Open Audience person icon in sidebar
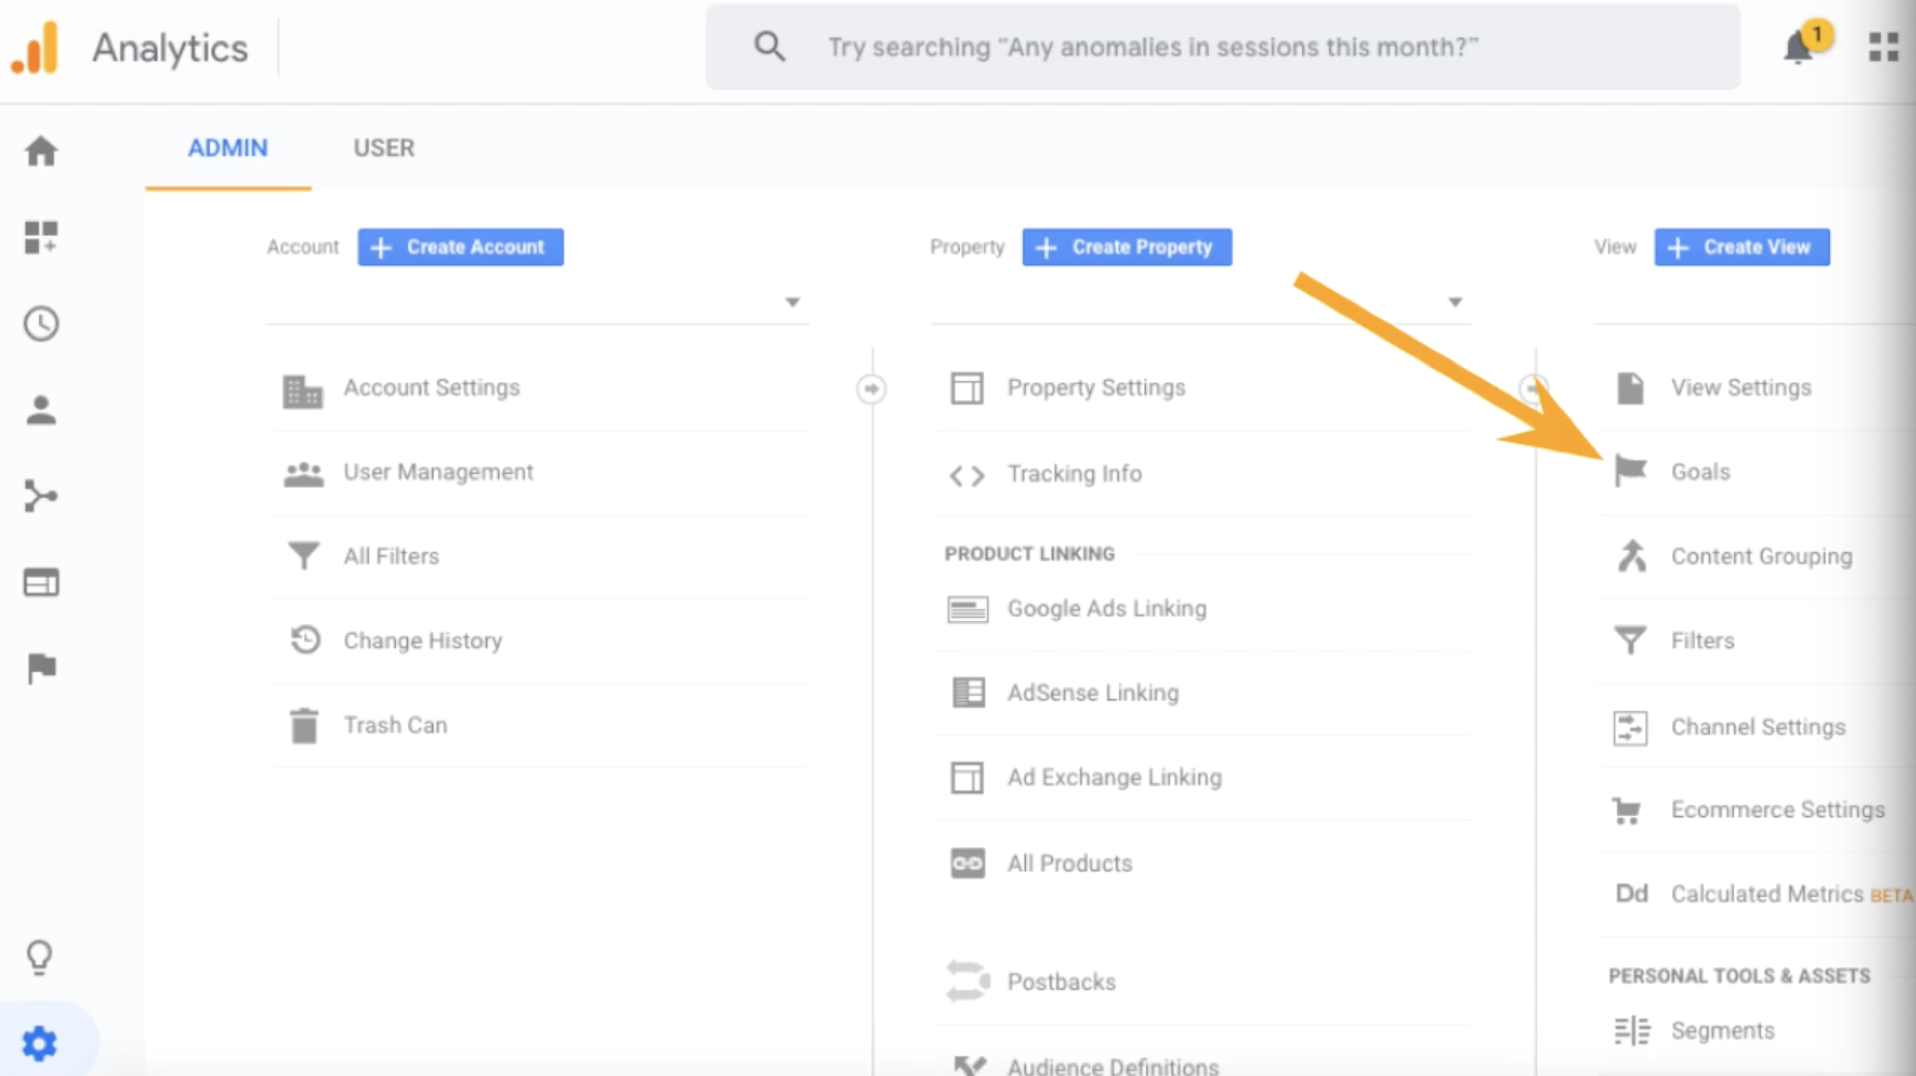This screenshot has height=1076, width=1916. [41, 410]
